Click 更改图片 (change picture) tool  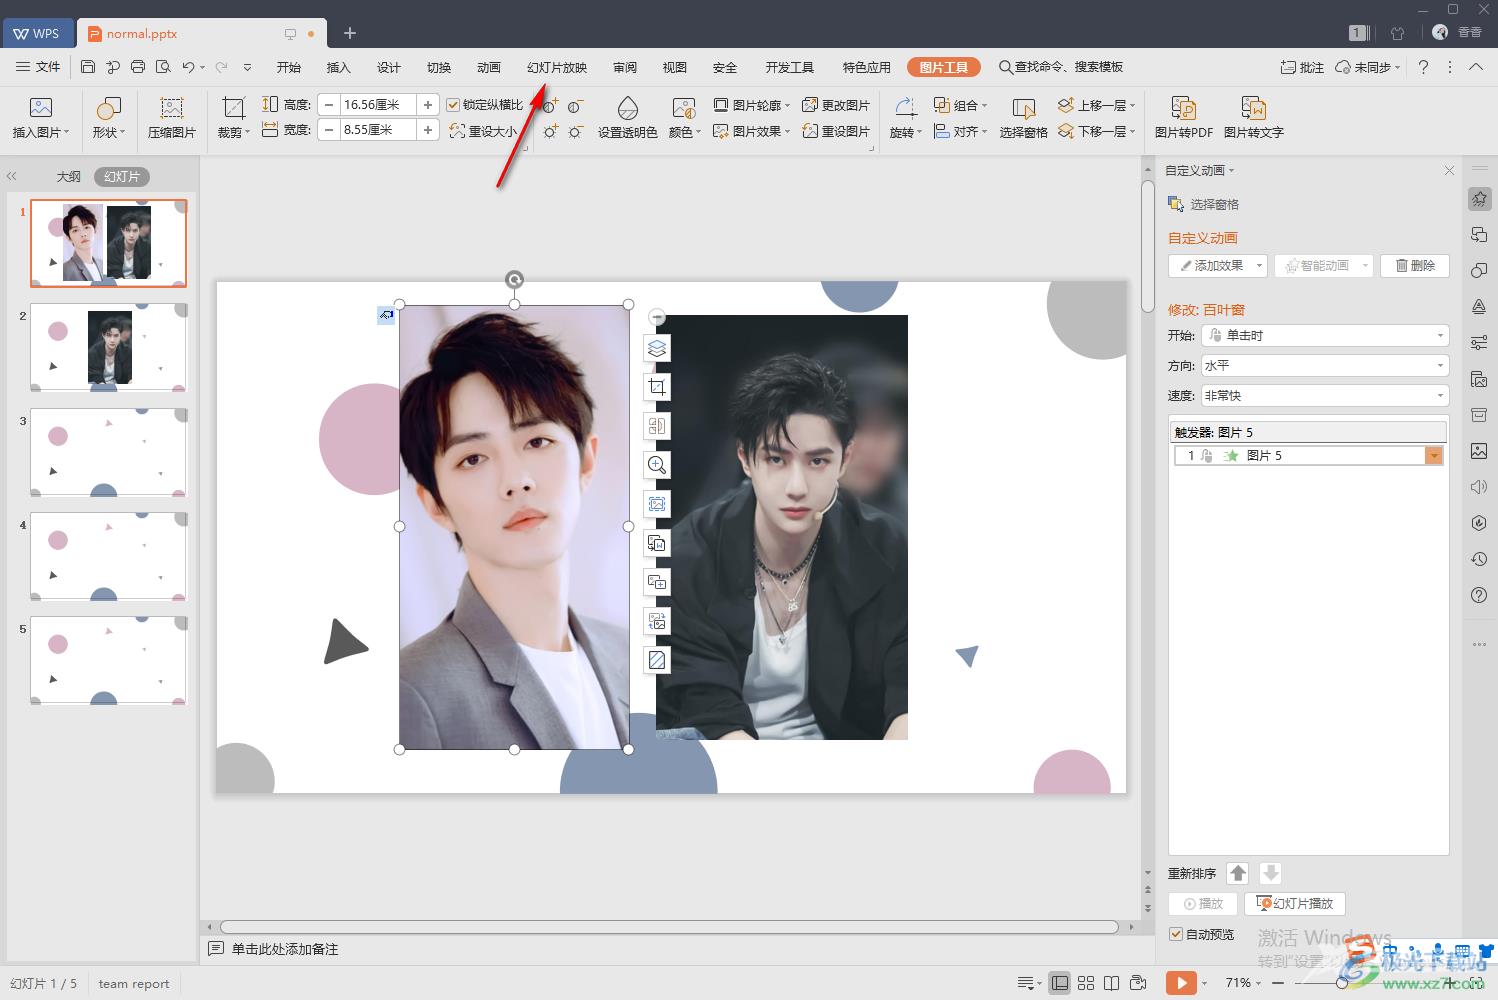point(836,105)
